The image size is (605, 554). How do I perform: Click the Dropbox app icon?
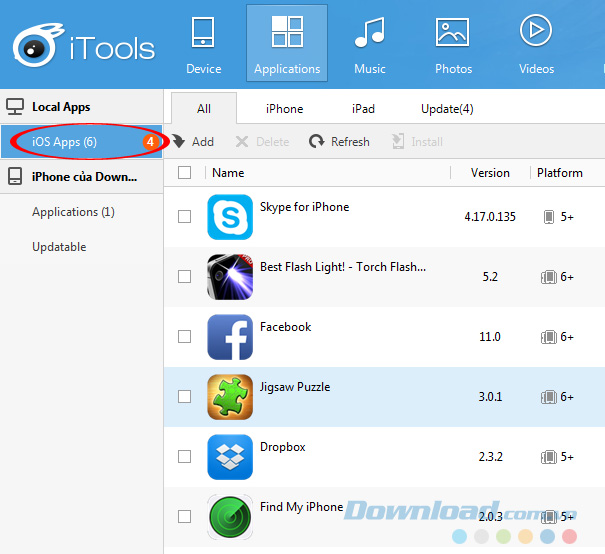tap(230, 457)
